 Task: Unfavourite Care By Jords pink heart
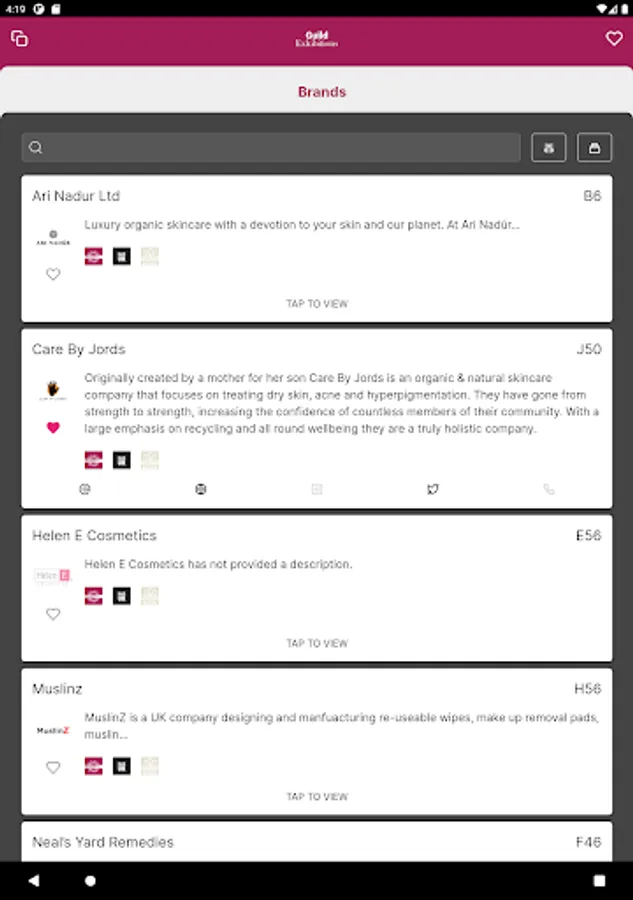pyautogui.click(x=53, y=428)
